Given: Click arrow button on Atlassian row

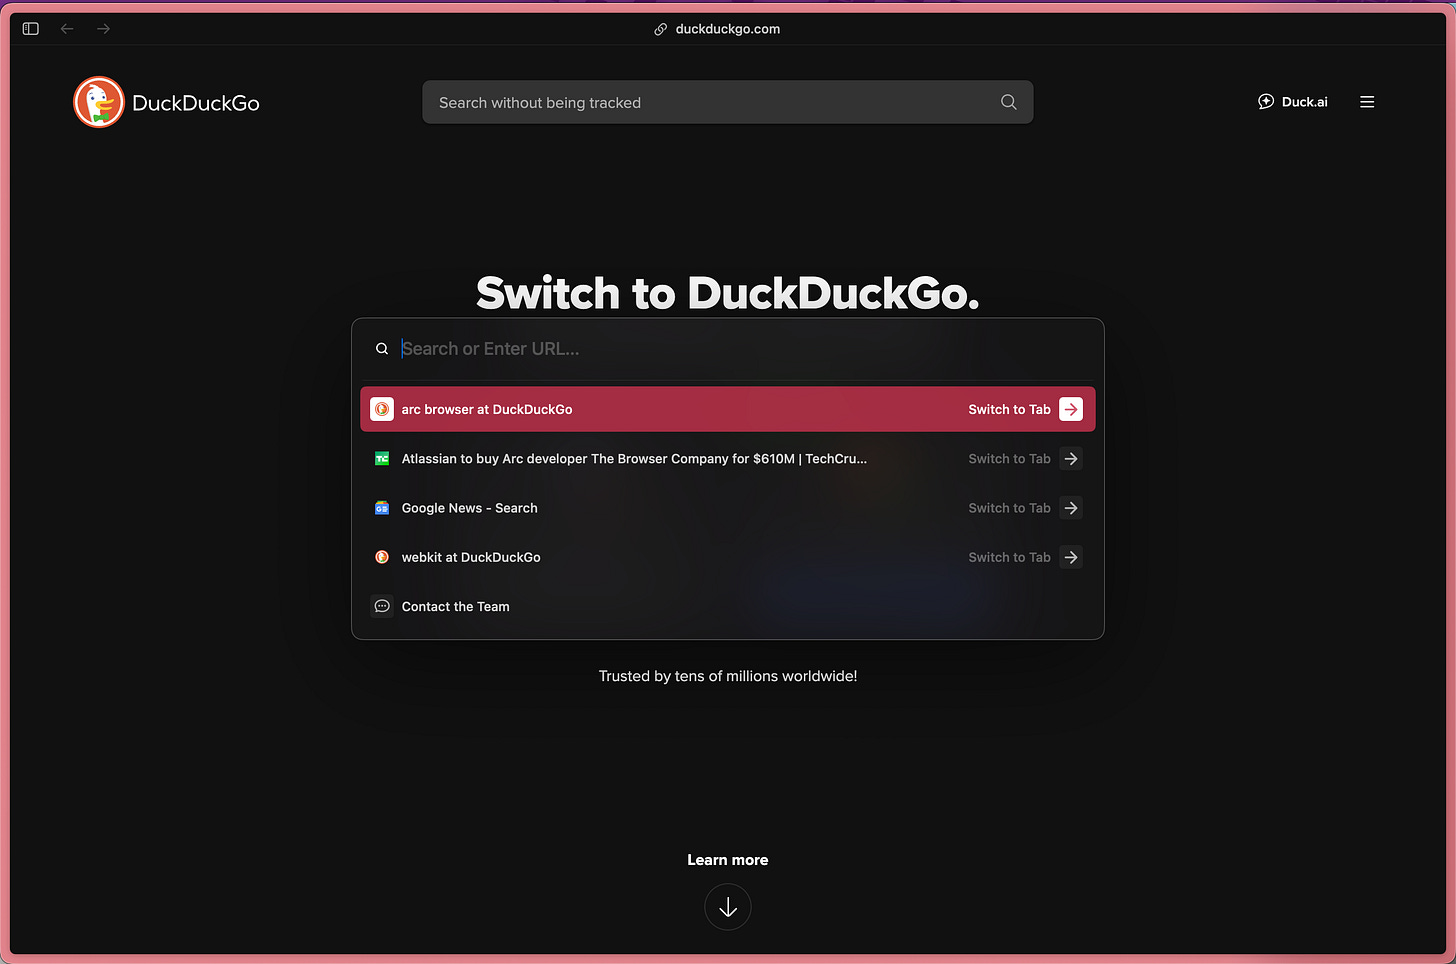Looking at the screenshot, I should (1071, 459).
